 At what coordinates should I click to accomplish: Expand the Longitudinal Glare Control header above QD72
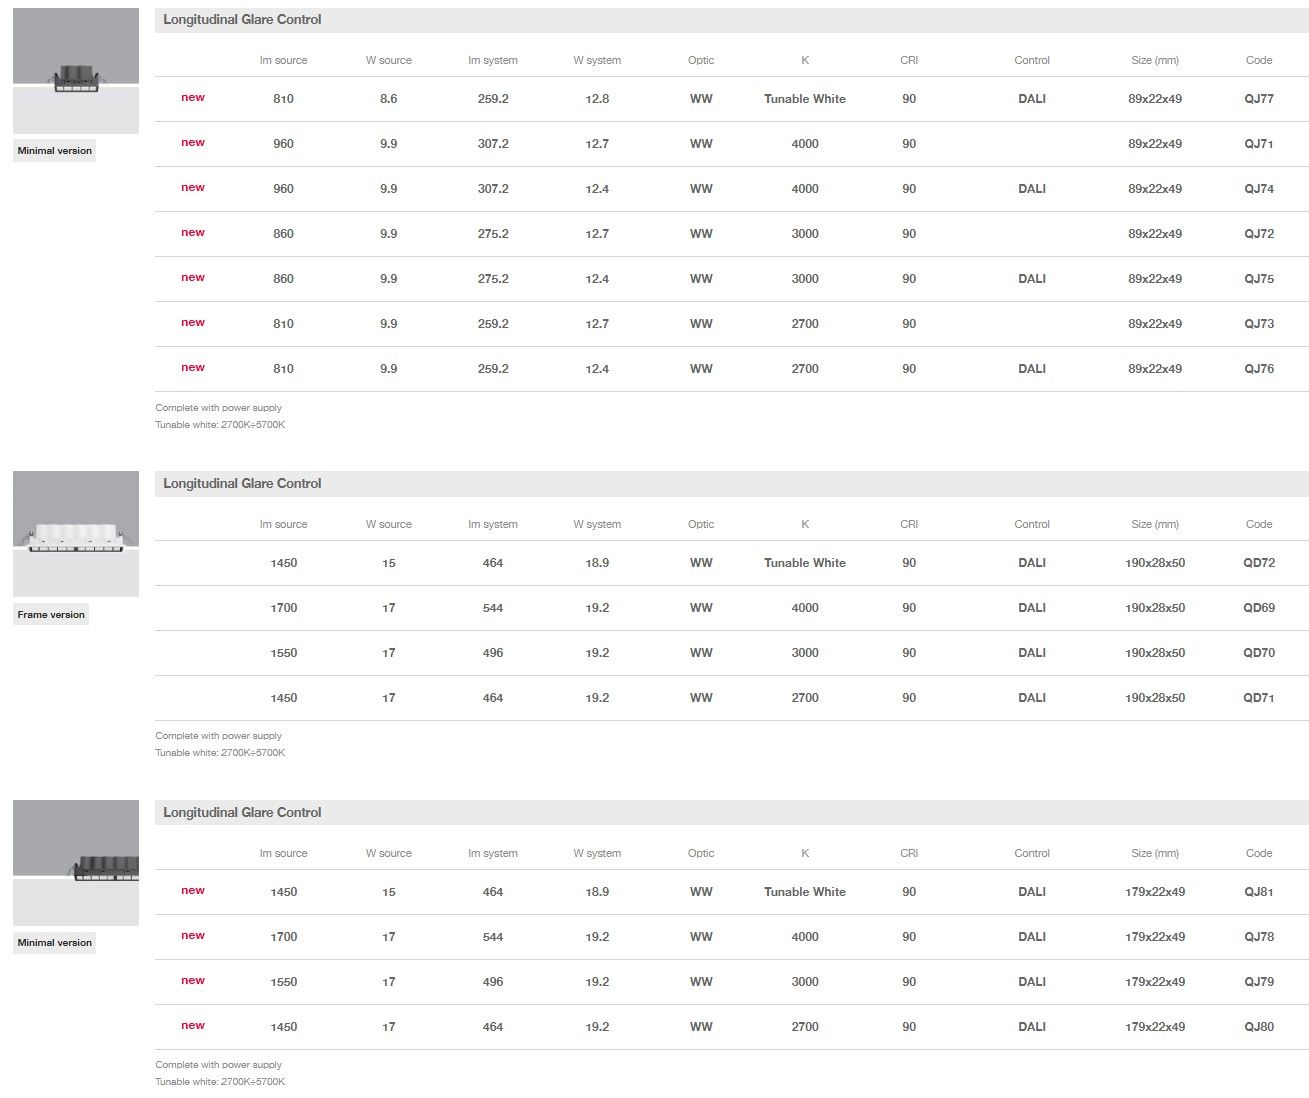(242, 484)
